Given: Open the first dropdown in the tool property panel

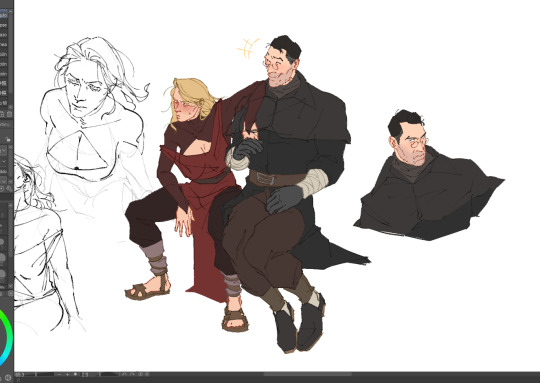Looking at the screenshot, I should tap(4, 151).
